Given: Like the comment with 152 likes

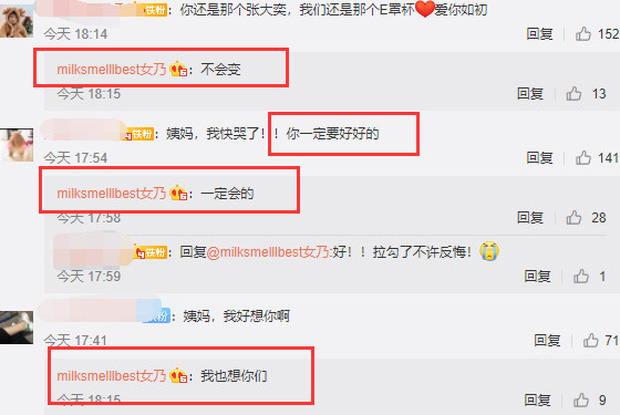Looking at the screenshot, I should pyautogui.click(x=583, y=34).
